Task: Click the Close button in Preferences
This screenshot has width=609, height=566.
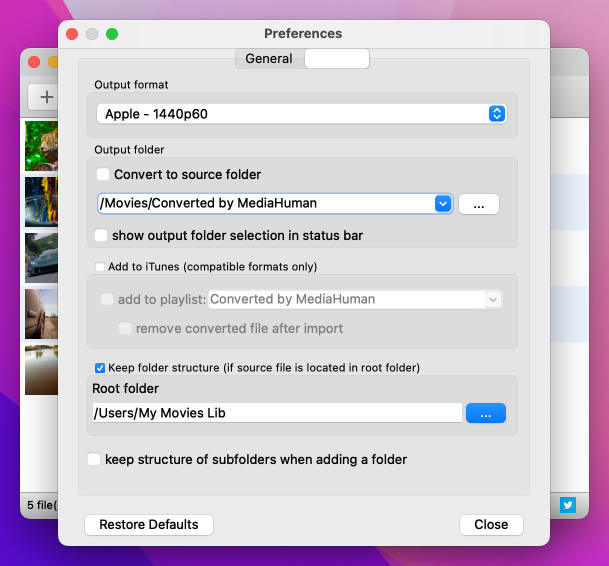Action: [x=491, y=524]
